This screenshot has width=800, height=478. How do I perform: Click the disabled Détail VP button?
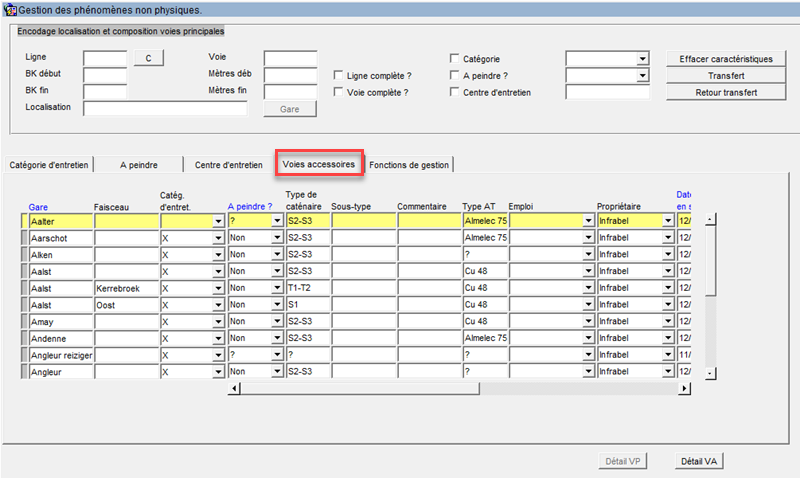(x=623, y=461)
